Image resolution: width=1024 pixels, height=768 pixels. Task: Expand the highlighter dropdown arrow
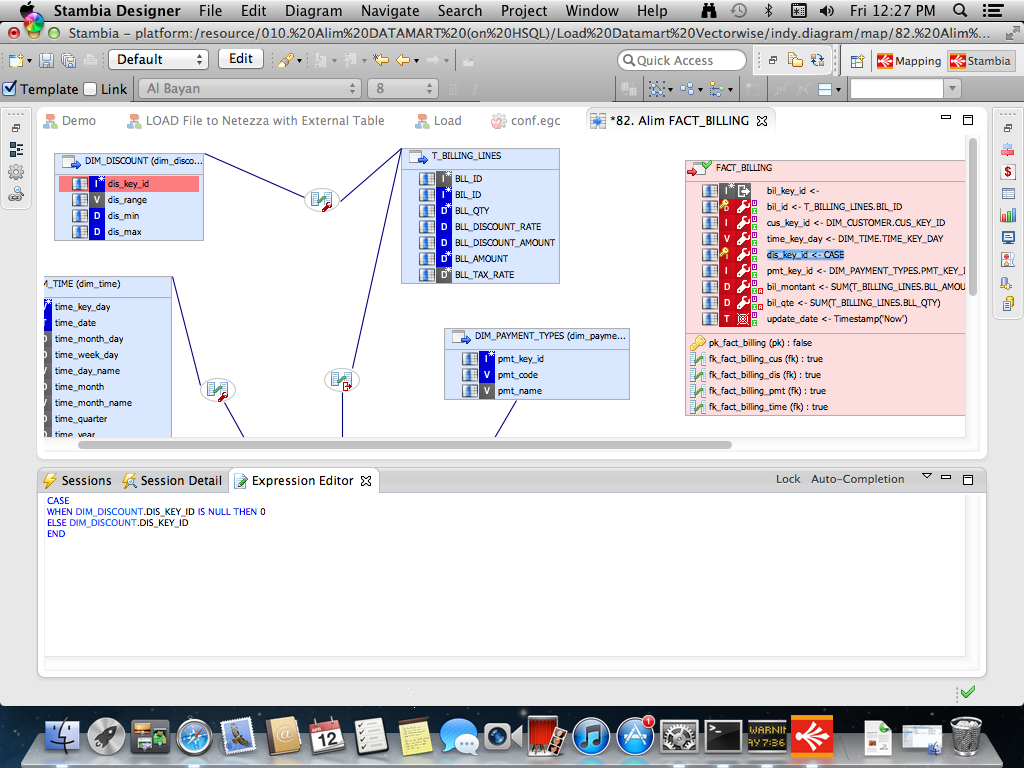[x=299, y=61]
